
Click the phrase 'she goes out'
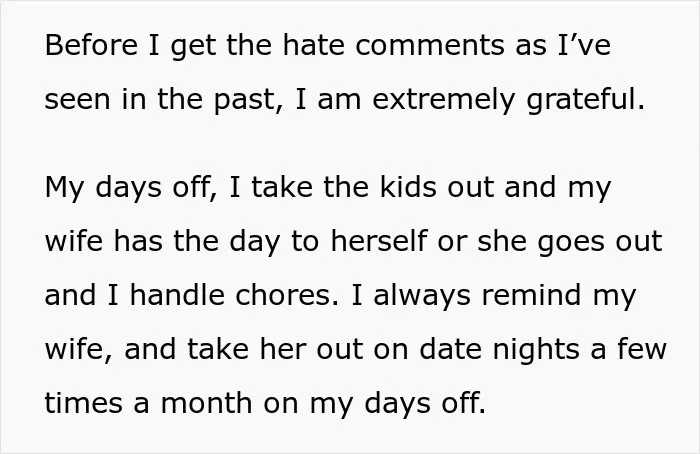[x=570, y=242]
